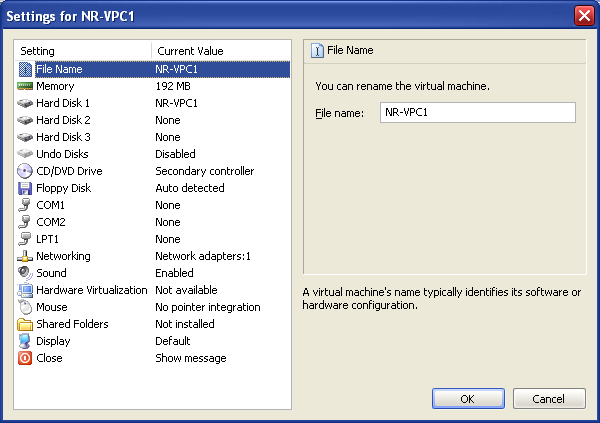Click the 'Enabled' value for Sound
The height and width of the screenshot is (423, 600).
pos(174,273)
